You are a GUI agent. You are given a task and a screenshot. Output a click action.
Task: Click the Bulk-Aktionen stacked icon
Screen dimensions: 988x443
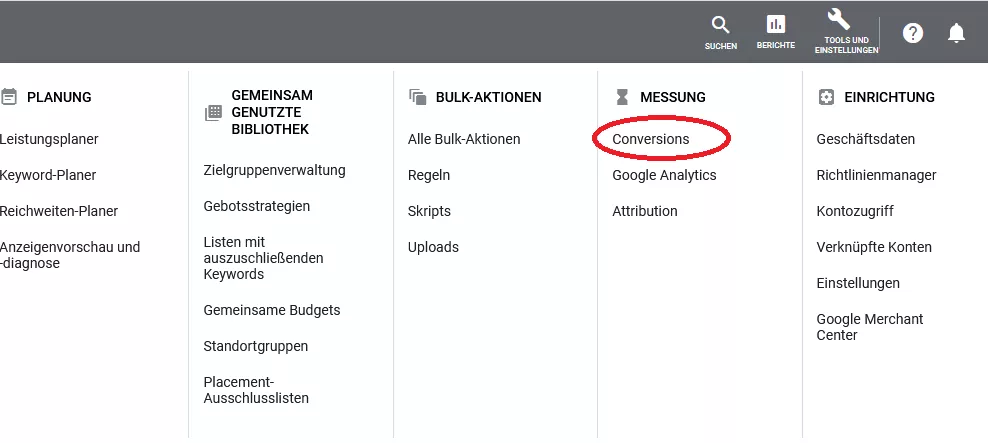[417, 96]
